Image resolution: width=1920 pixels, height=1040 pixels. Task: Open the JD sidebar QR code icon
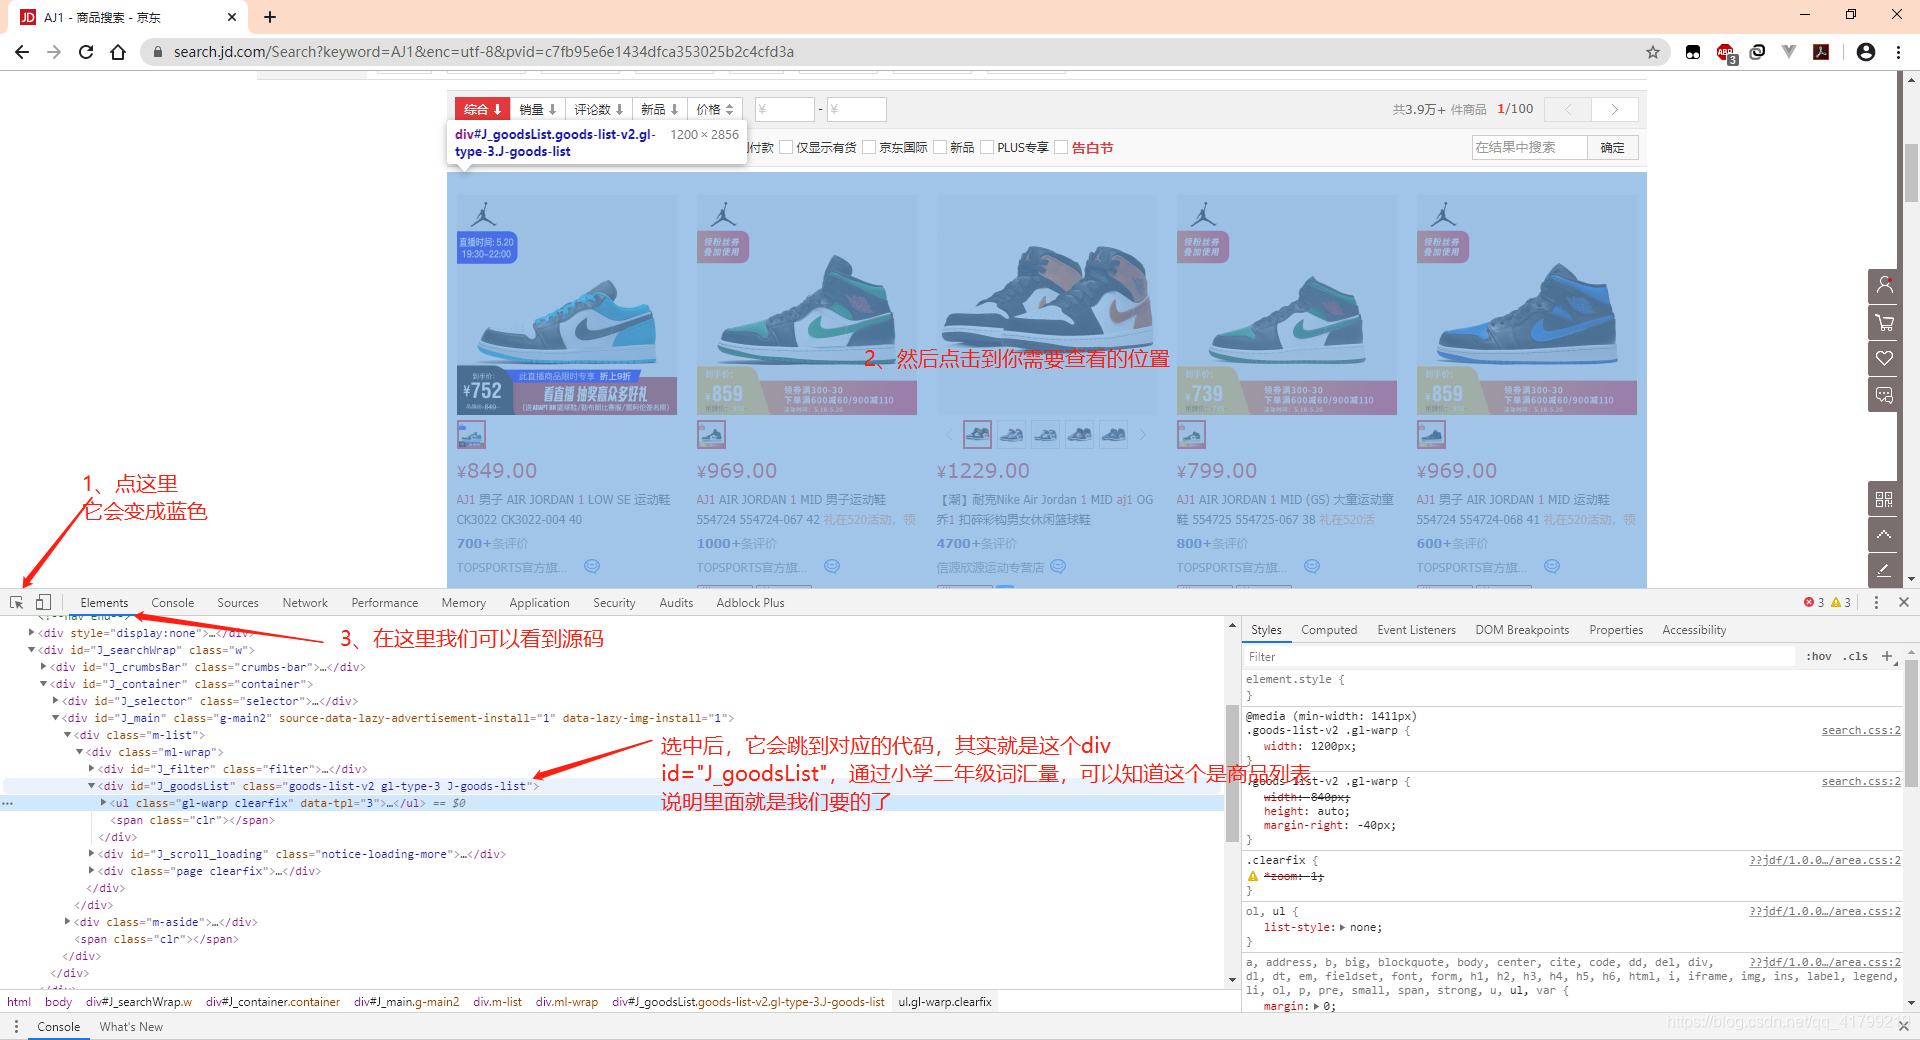(x=1885, y=498)
